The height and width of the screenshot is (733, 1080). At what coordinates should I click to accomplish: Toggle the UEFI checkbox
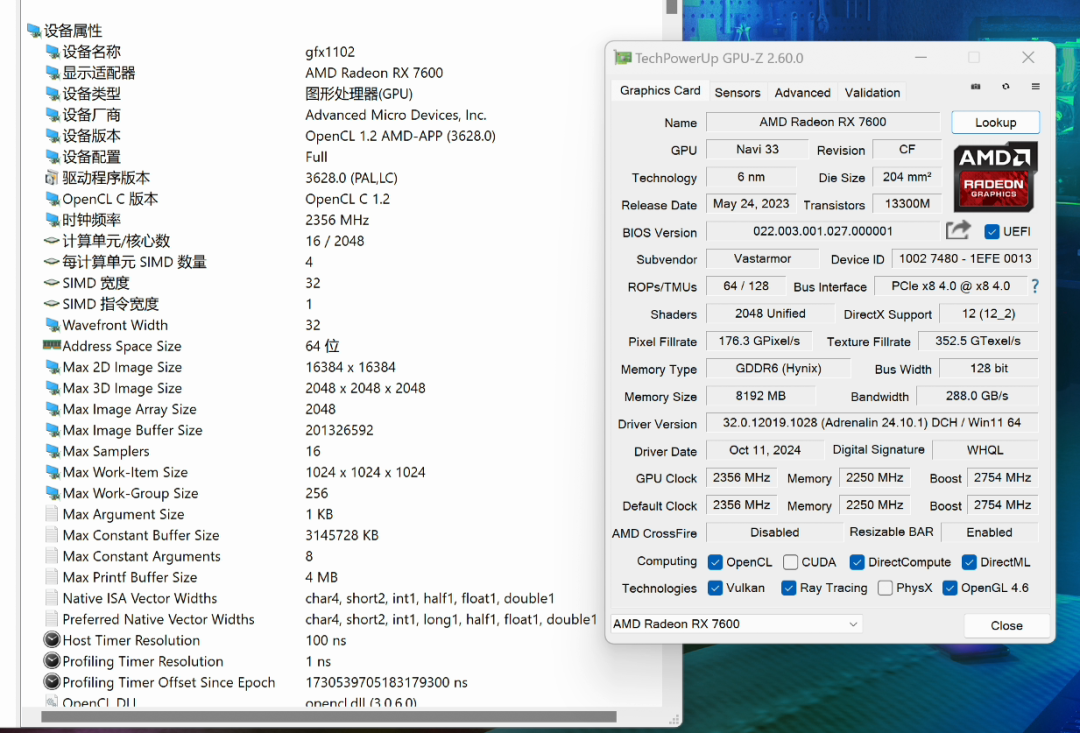click(992, 231)
